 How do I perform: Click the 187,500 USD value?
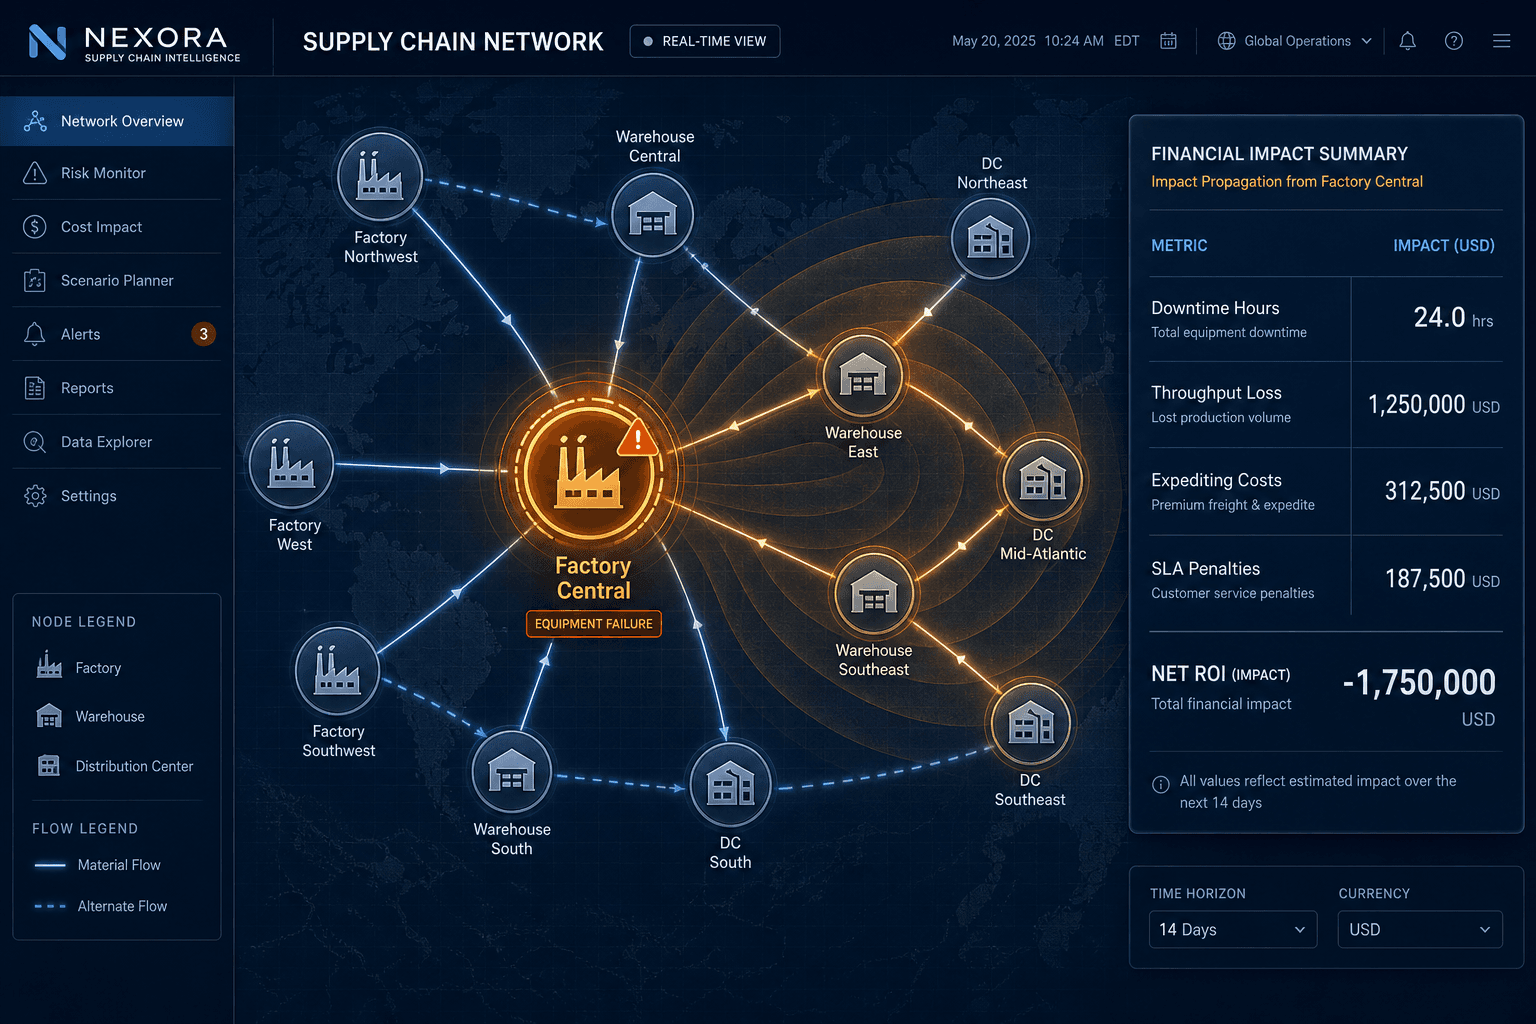click(1442, 580)
